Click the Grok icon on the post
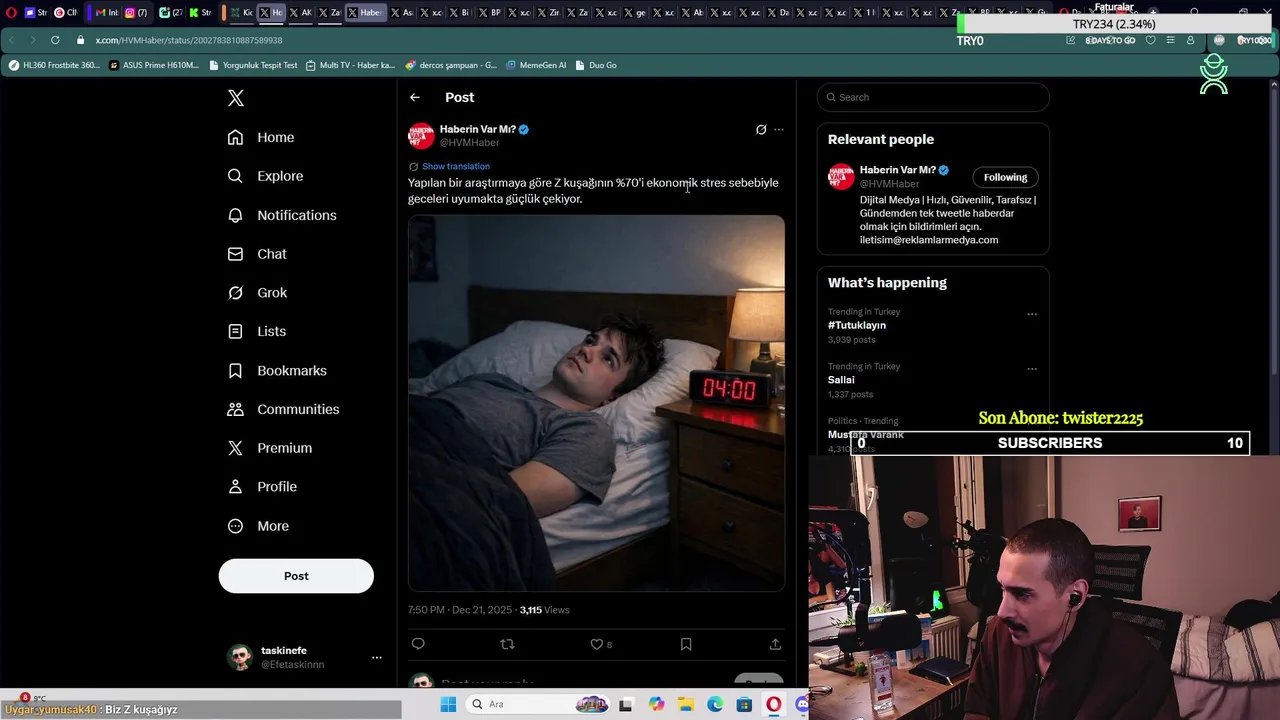The image size is (1280, 720). 761,130
